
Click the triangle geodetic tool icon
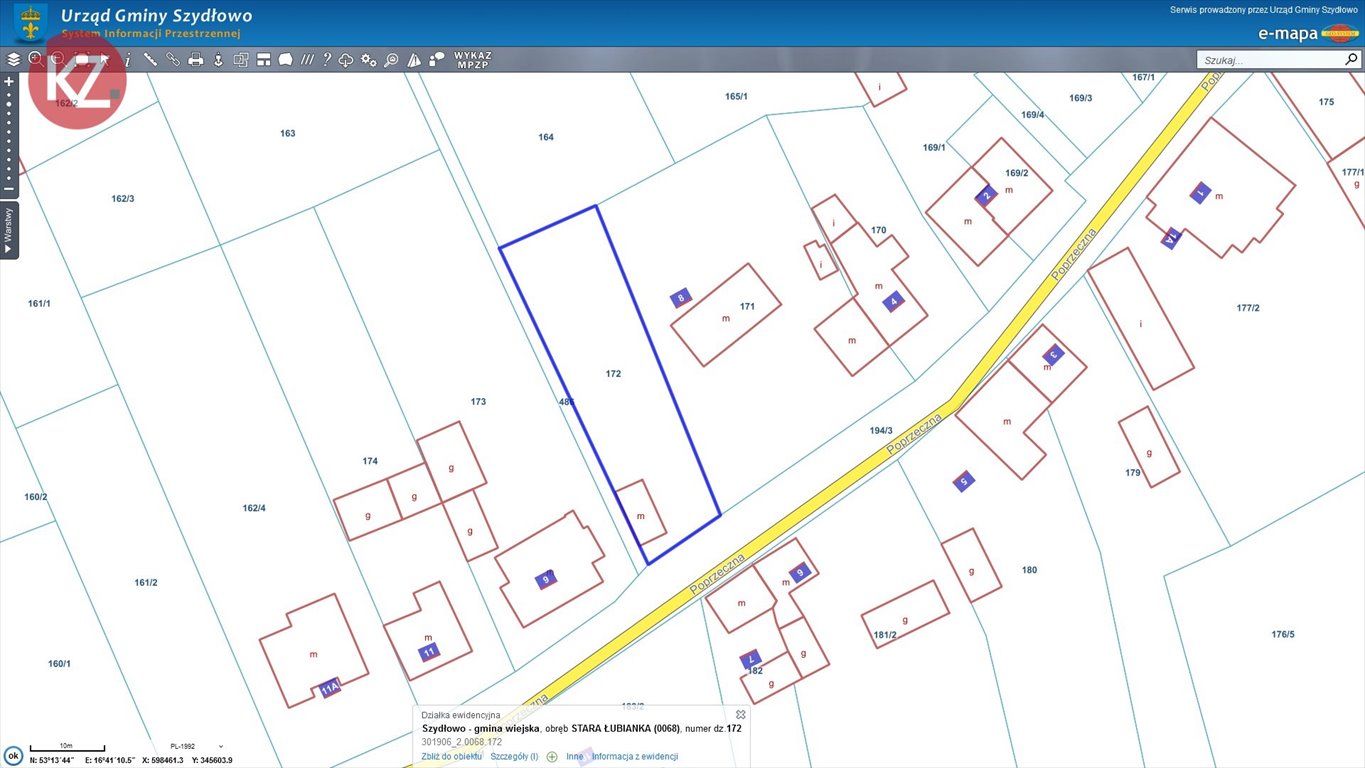pos(414,60)
